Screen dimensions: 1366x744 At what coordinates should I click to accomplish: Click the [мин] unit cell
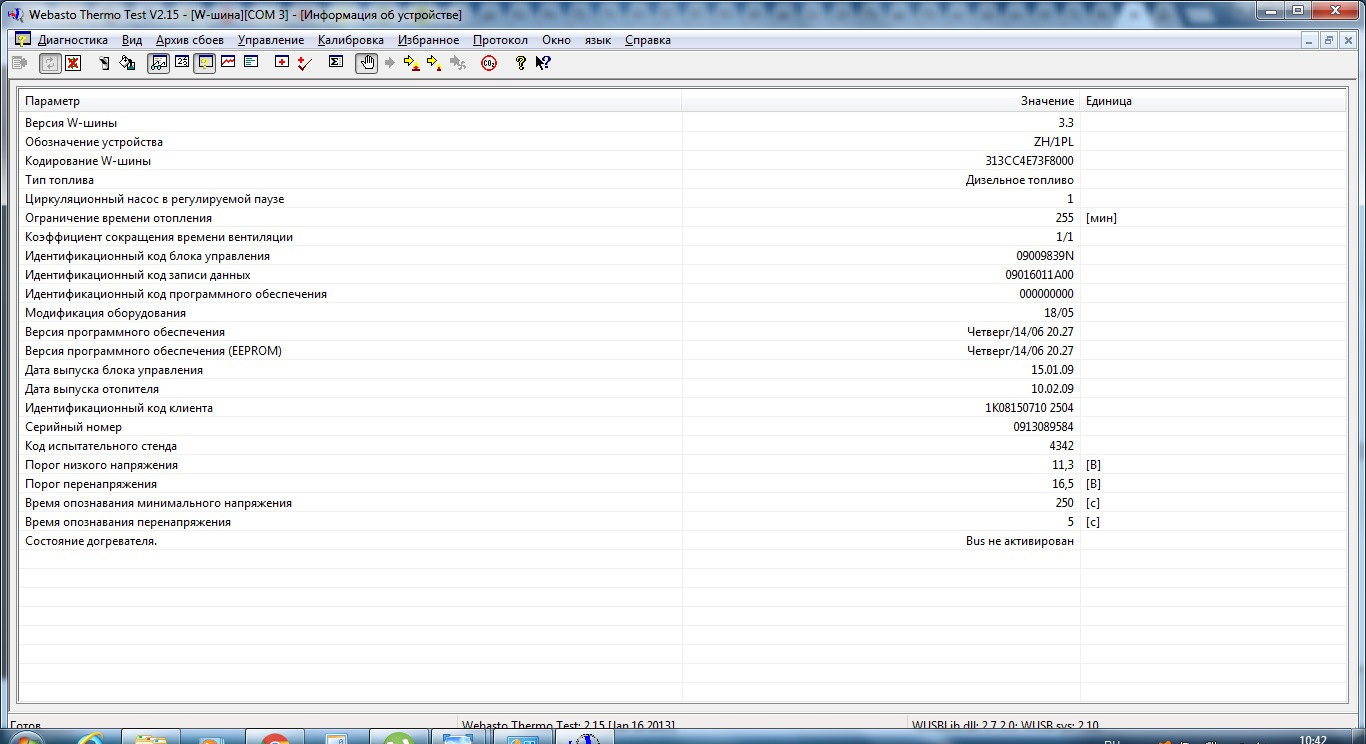1101,218
